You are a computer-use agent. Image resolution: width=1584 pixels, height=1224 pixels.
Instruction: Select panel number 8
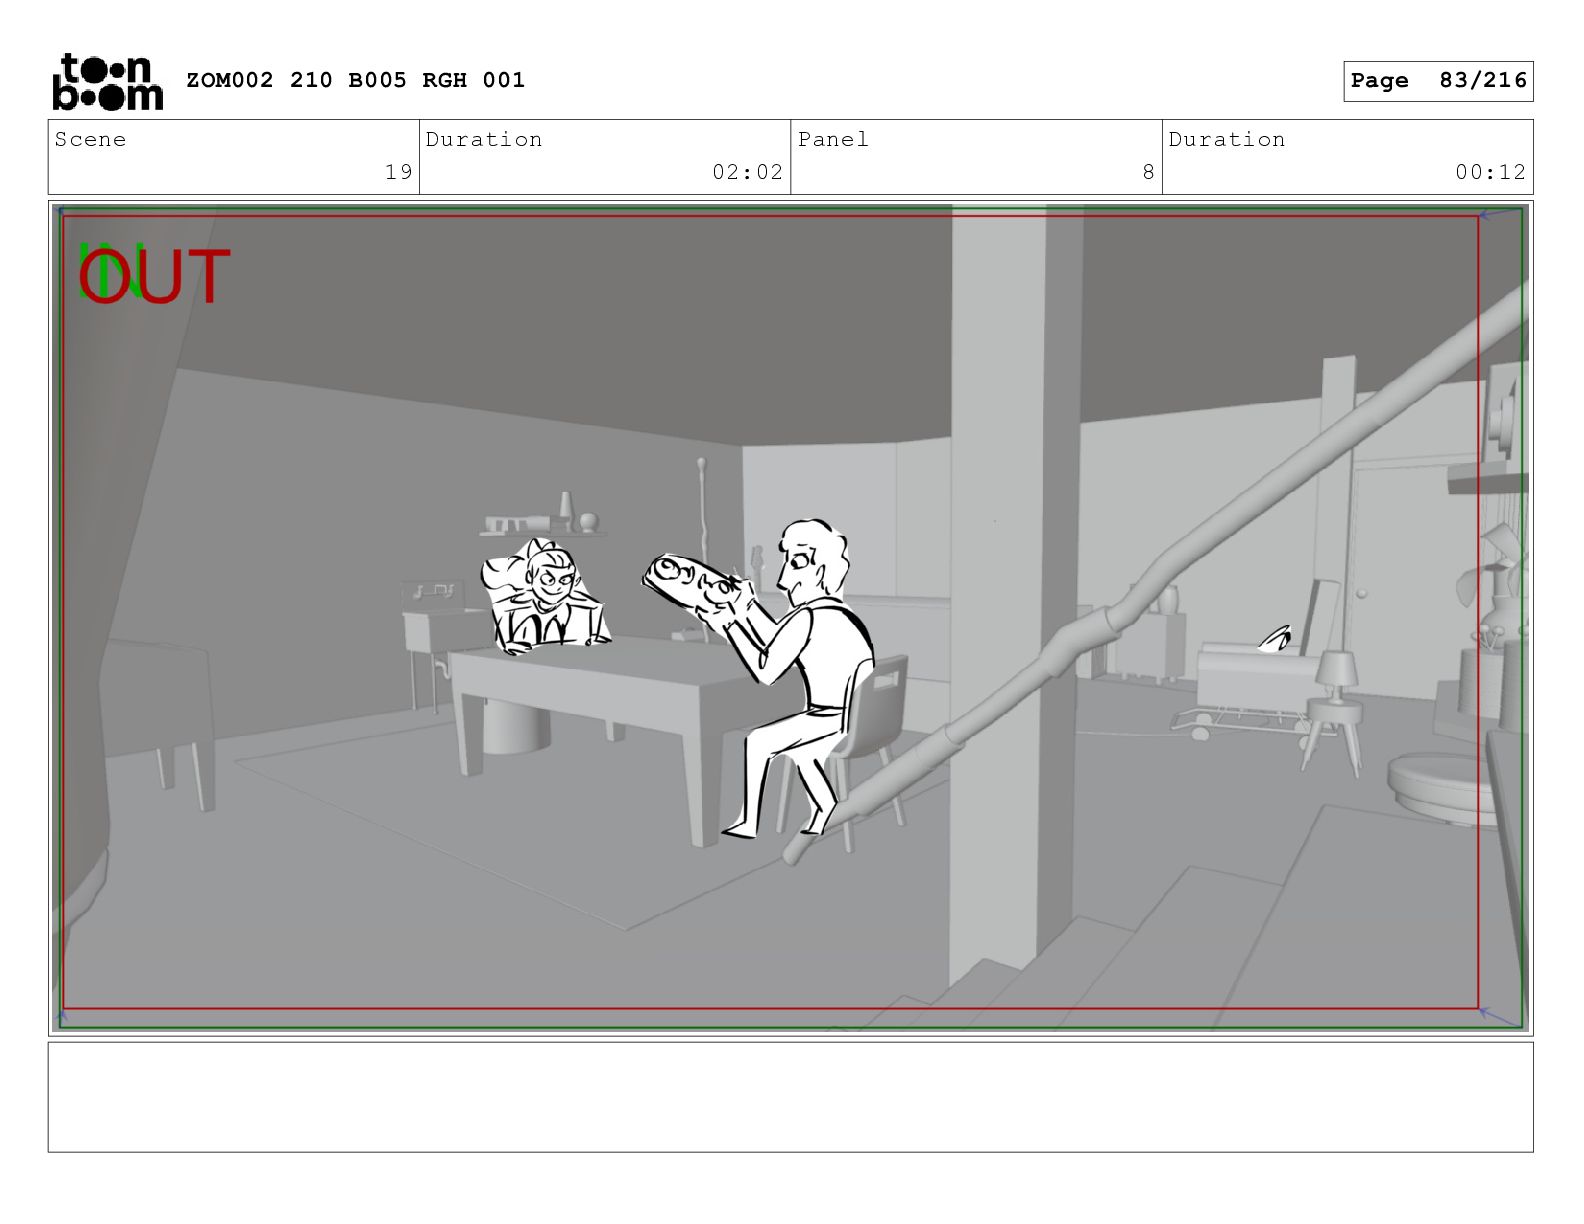coord(1148,172)
